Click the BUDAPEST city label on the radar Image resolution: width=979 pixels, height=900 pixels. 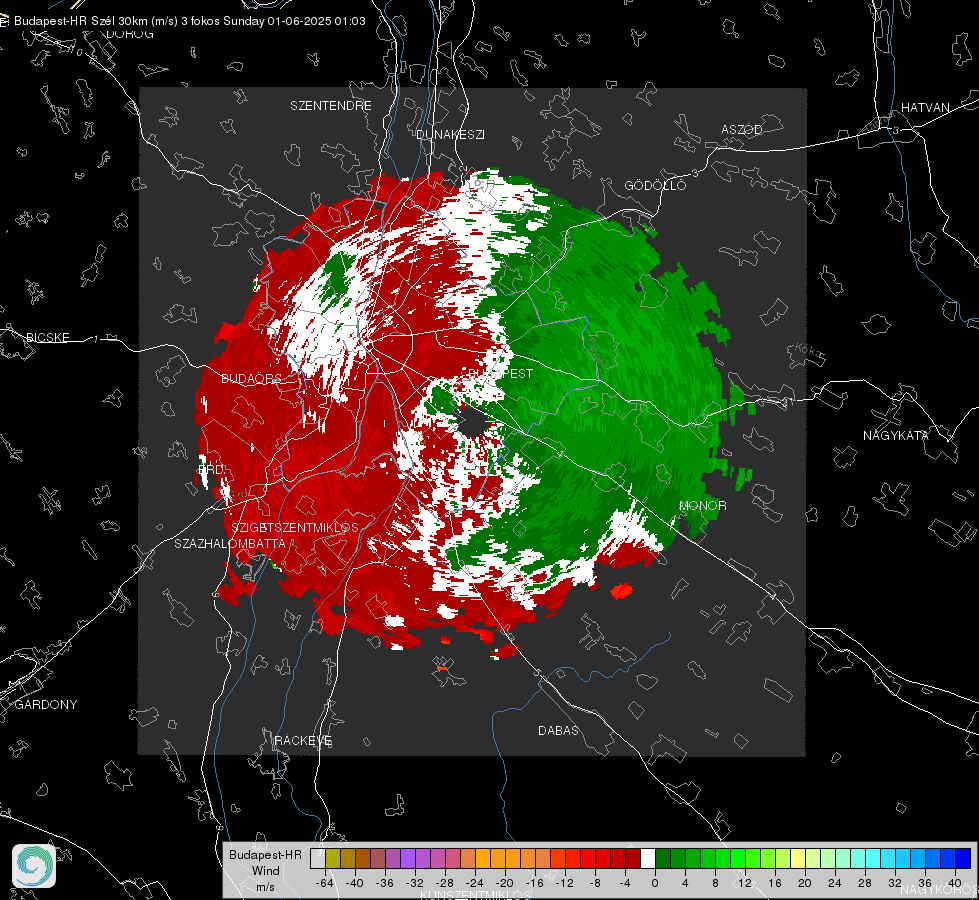501,374
